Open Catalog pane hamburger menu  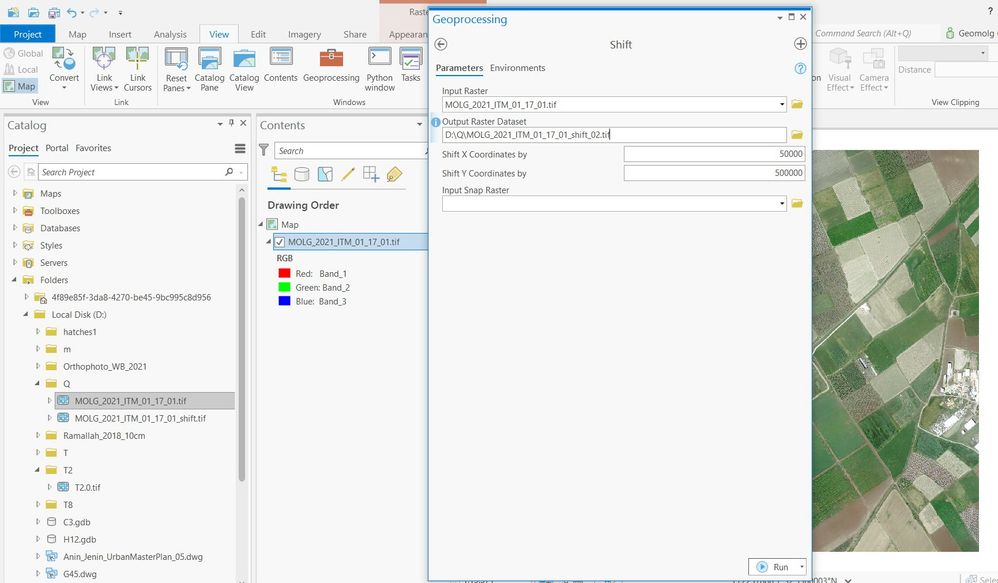click(x=240, y=148)
